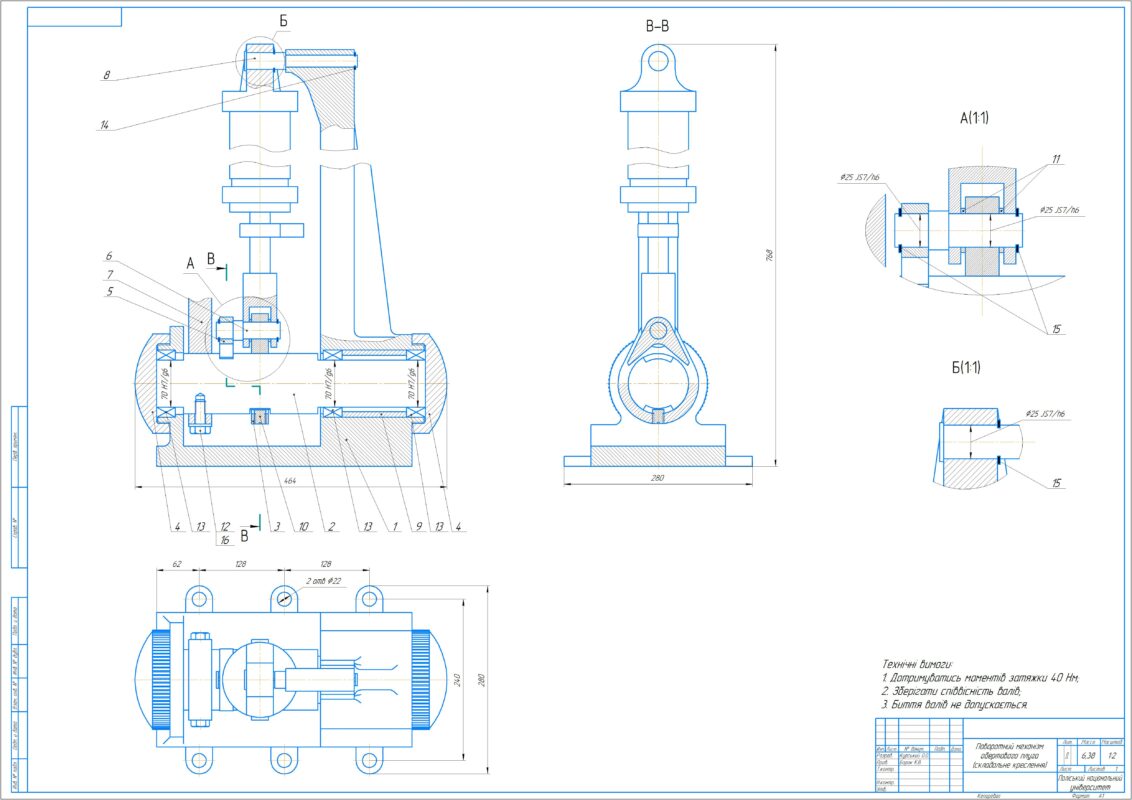
Task: Select "Поліський національний університет" in the title block
Action: [1091, 783]
